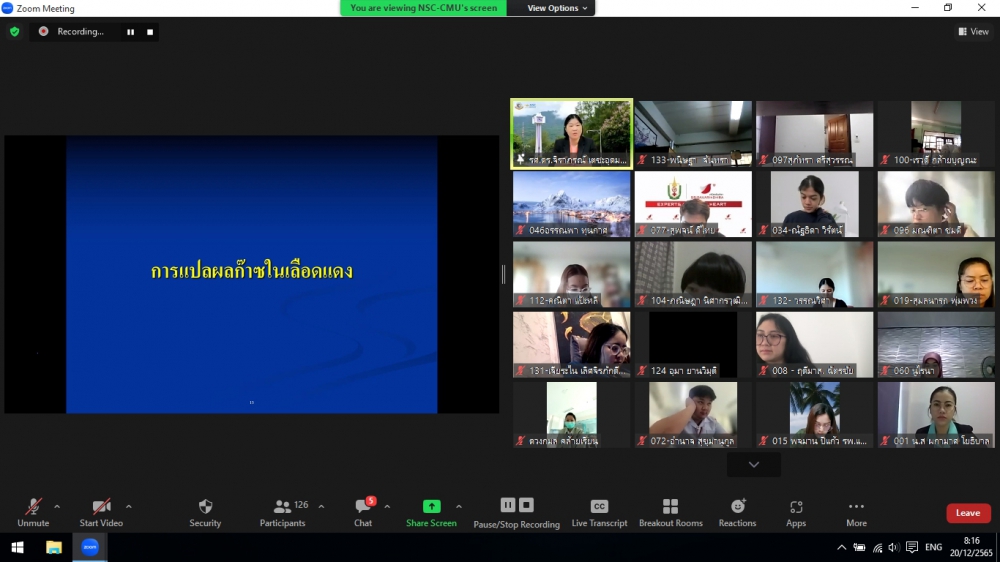This screenshot has width=1000, height=562.
Task: Show more participants with down chevron
Action: [x=754, y=464]
